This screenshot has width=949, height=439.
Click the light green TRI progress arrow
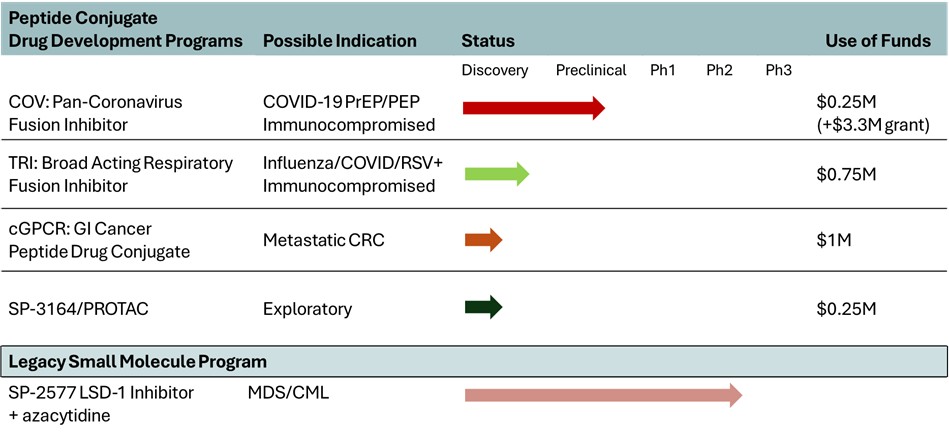(497, 173)
